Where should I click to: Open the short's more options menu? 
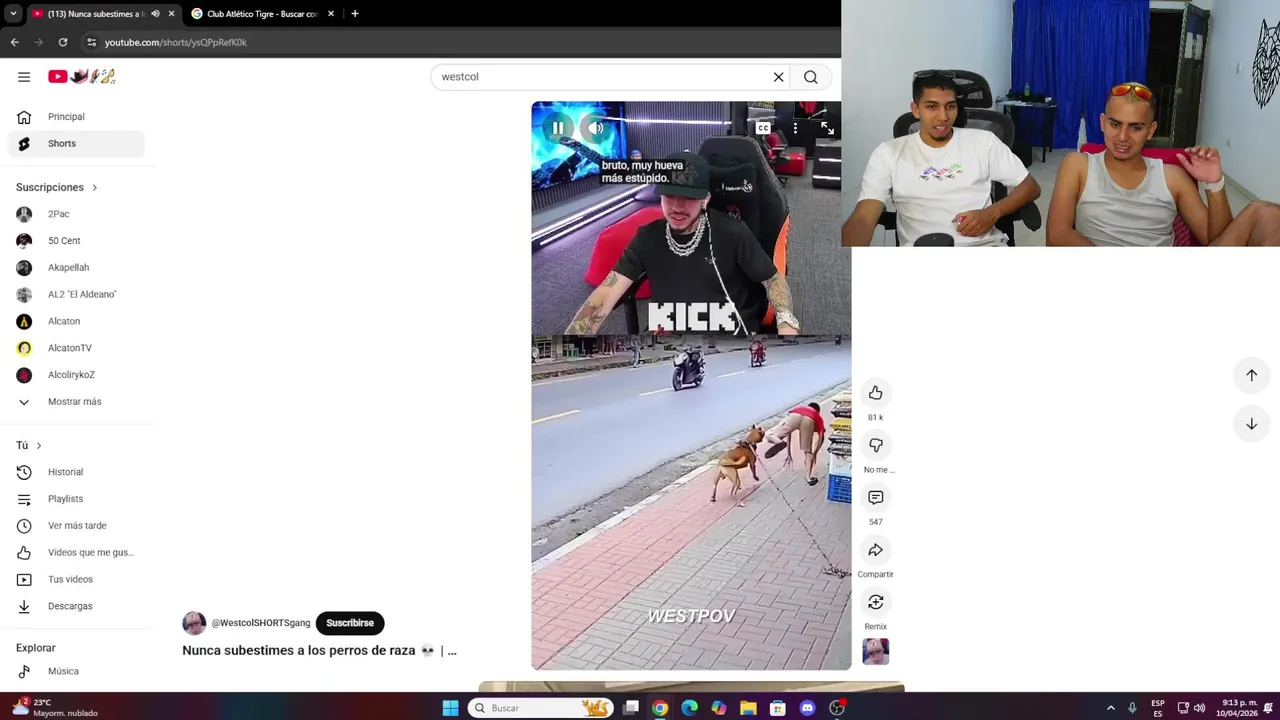tap(795, 128)
